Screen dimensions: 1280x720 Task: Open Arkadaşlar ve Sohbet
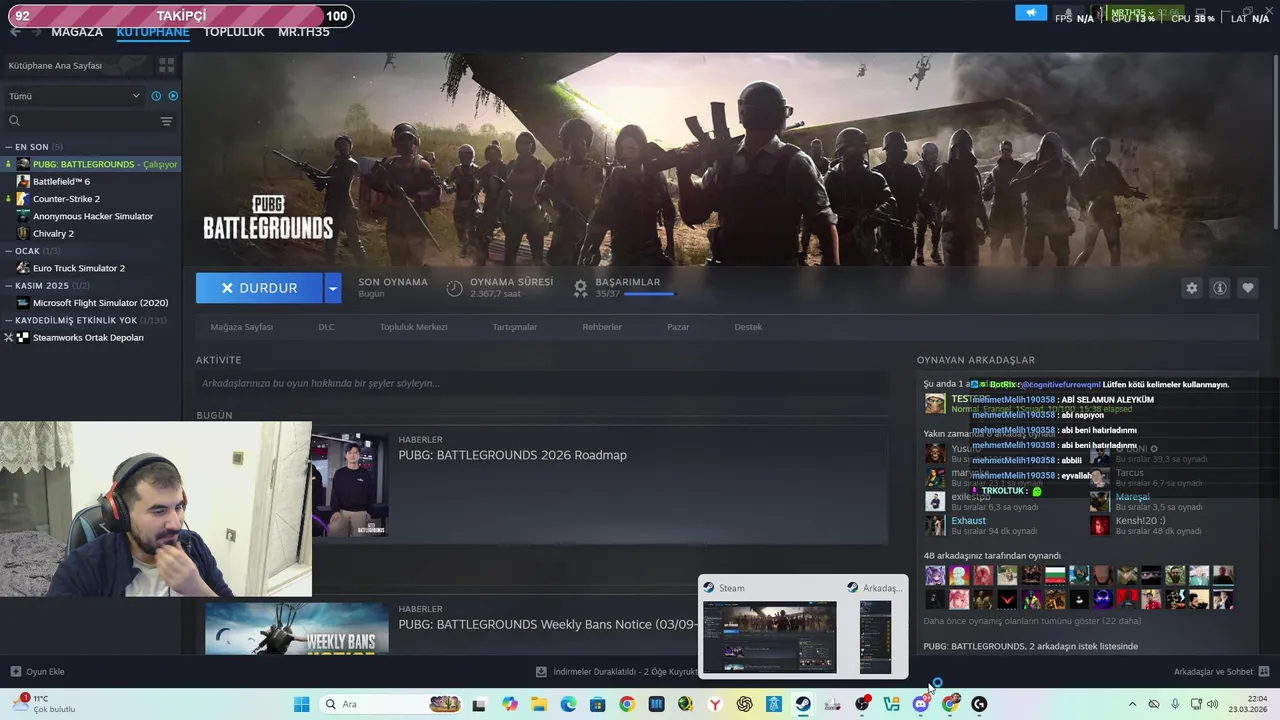click(1221, 672)
